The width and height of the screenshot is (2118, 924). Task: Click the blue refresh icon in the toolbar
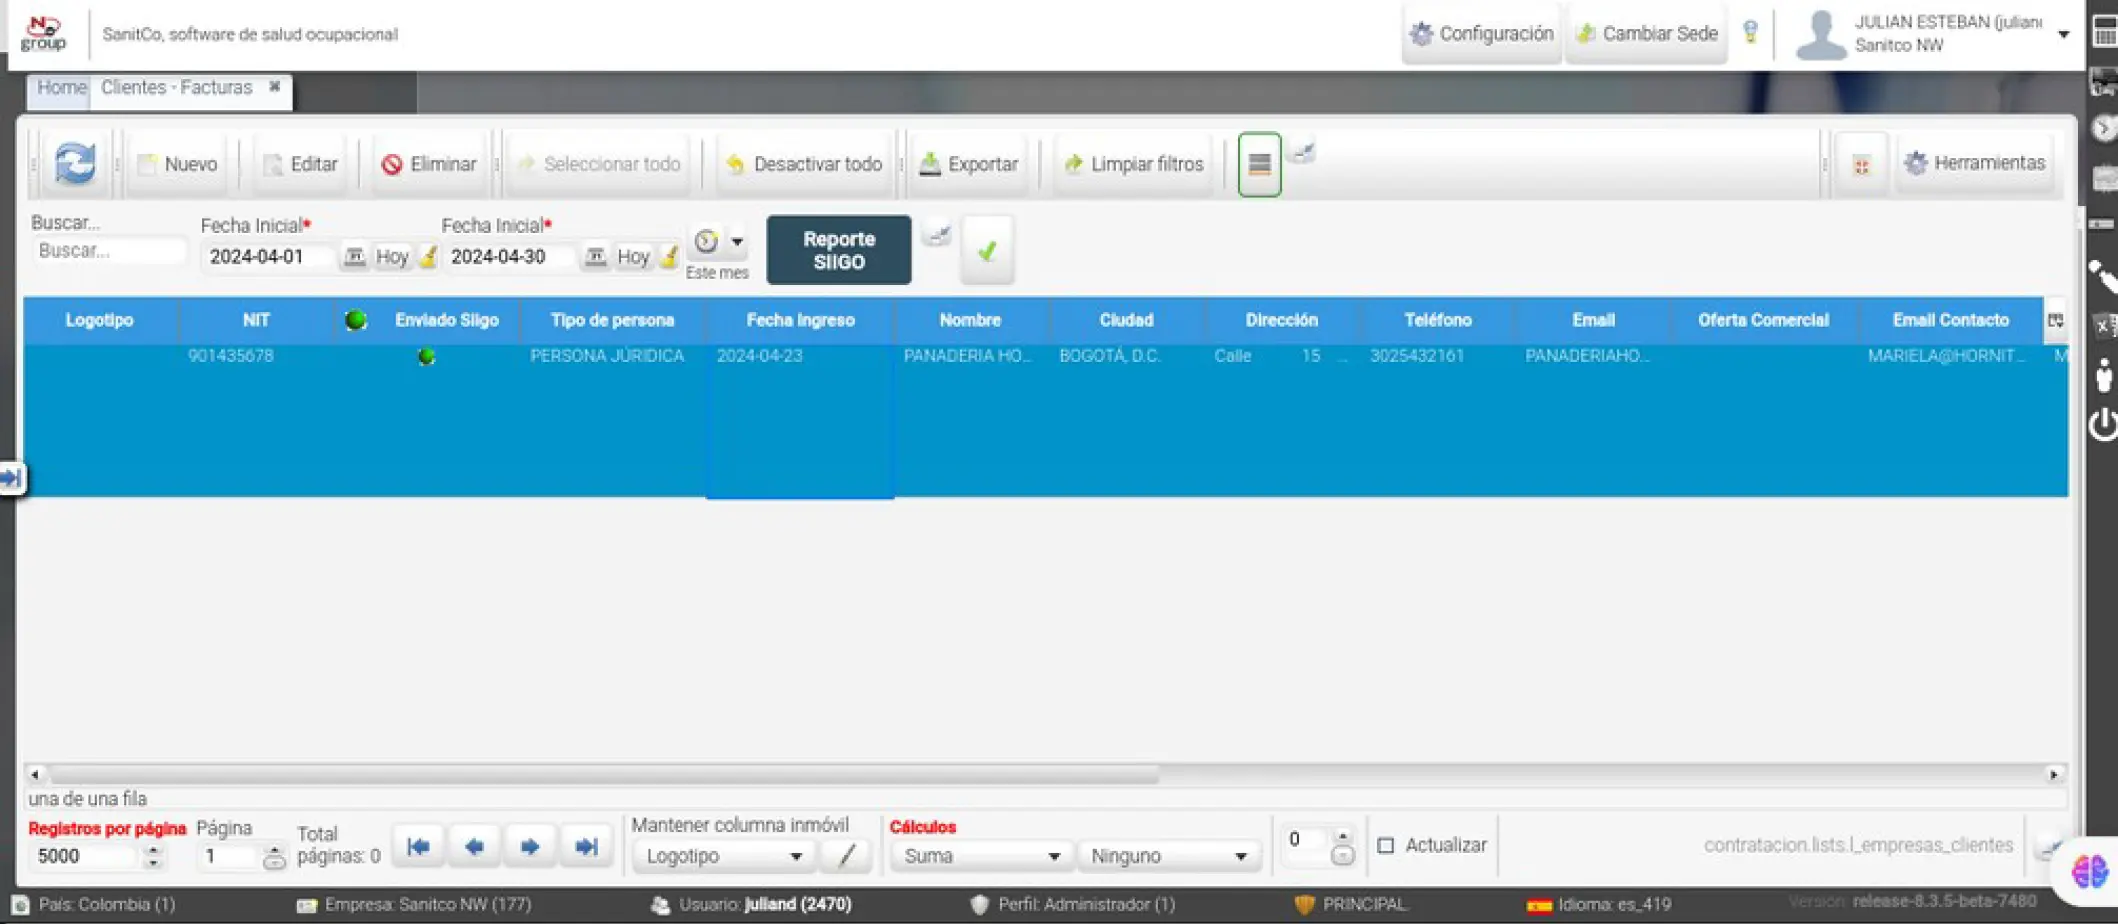pyautogui.click(x=75, y=163)
